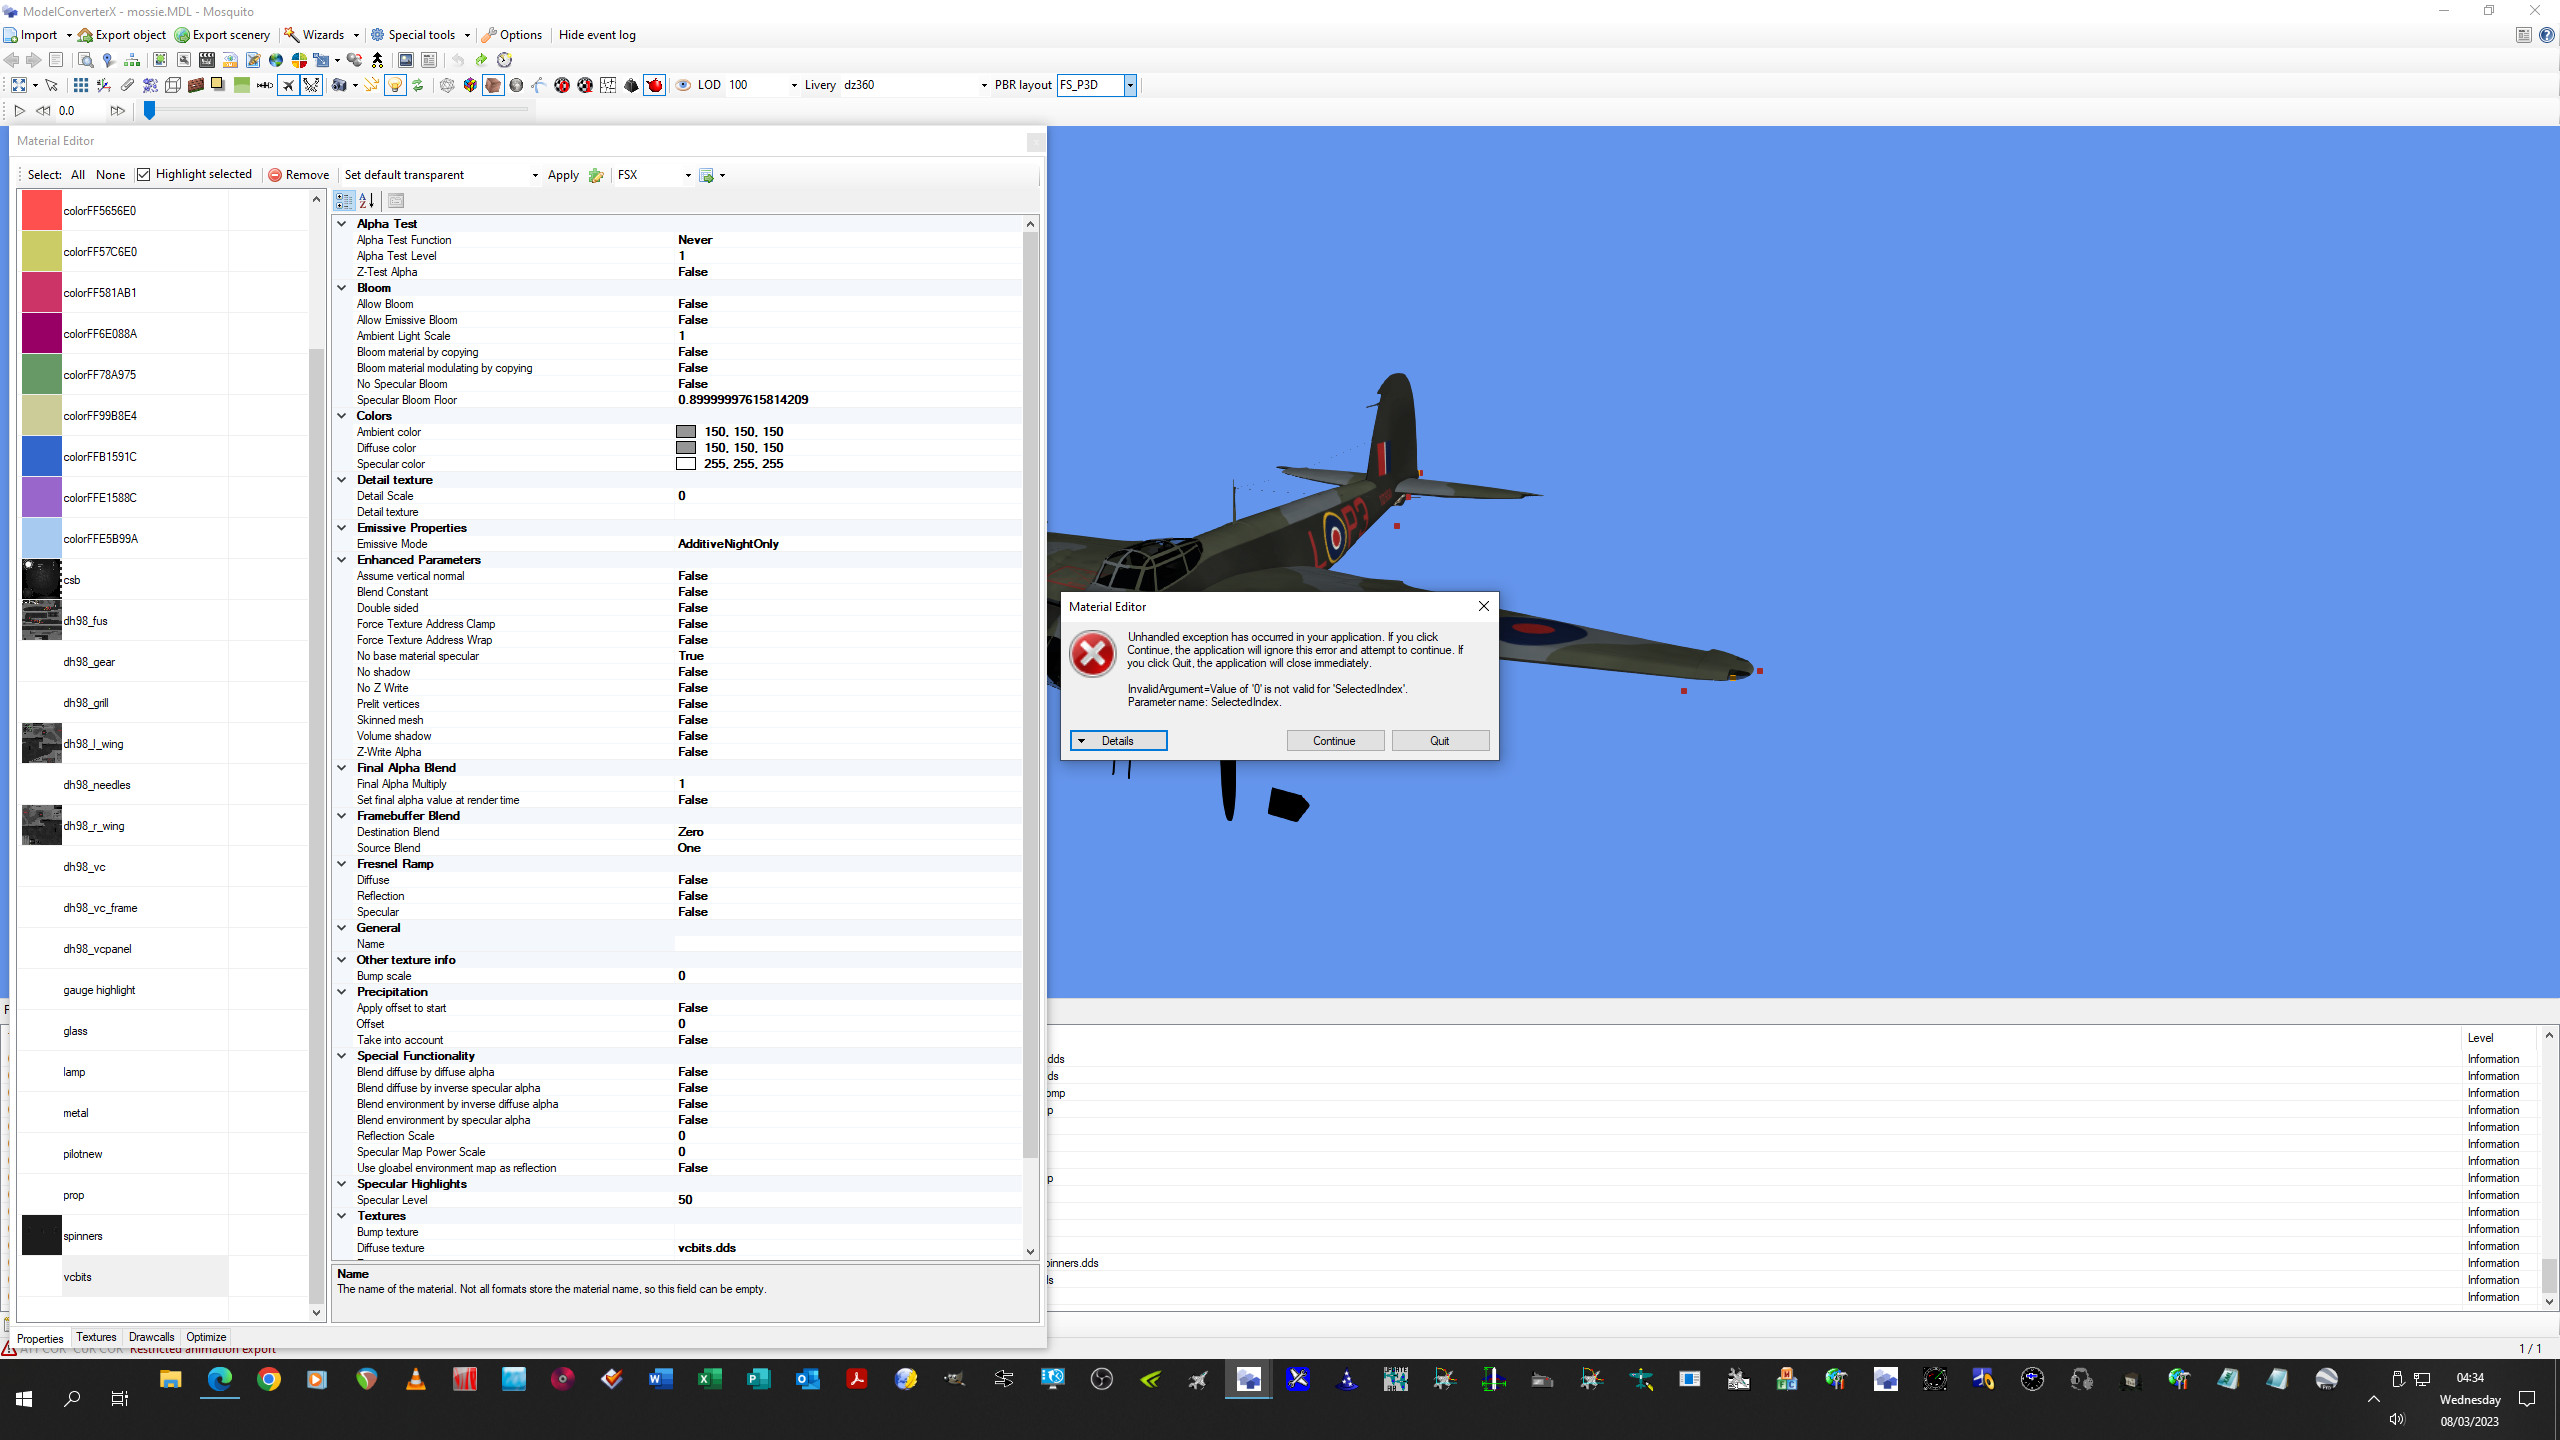
Task: Toggle the Highlight selected checkbox
Action: point(144,174)
